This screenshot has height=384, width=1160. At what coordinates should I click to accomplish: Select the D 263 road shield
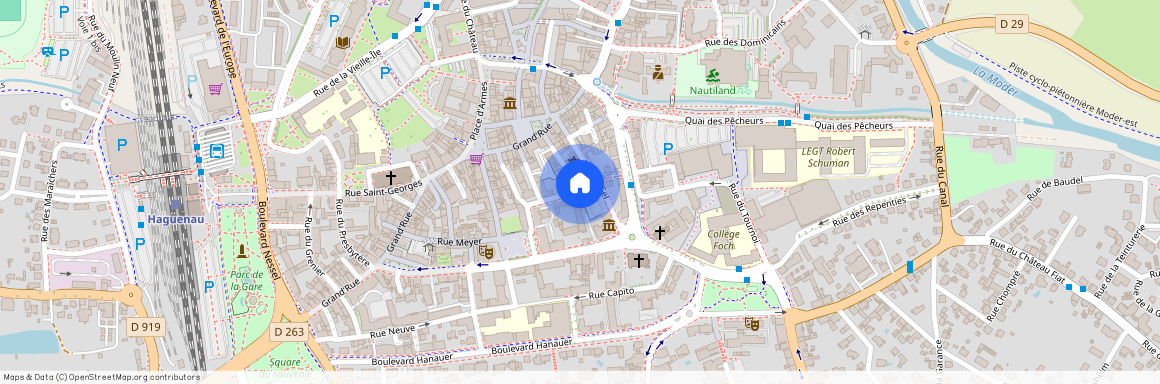click(x=288, y=331)
